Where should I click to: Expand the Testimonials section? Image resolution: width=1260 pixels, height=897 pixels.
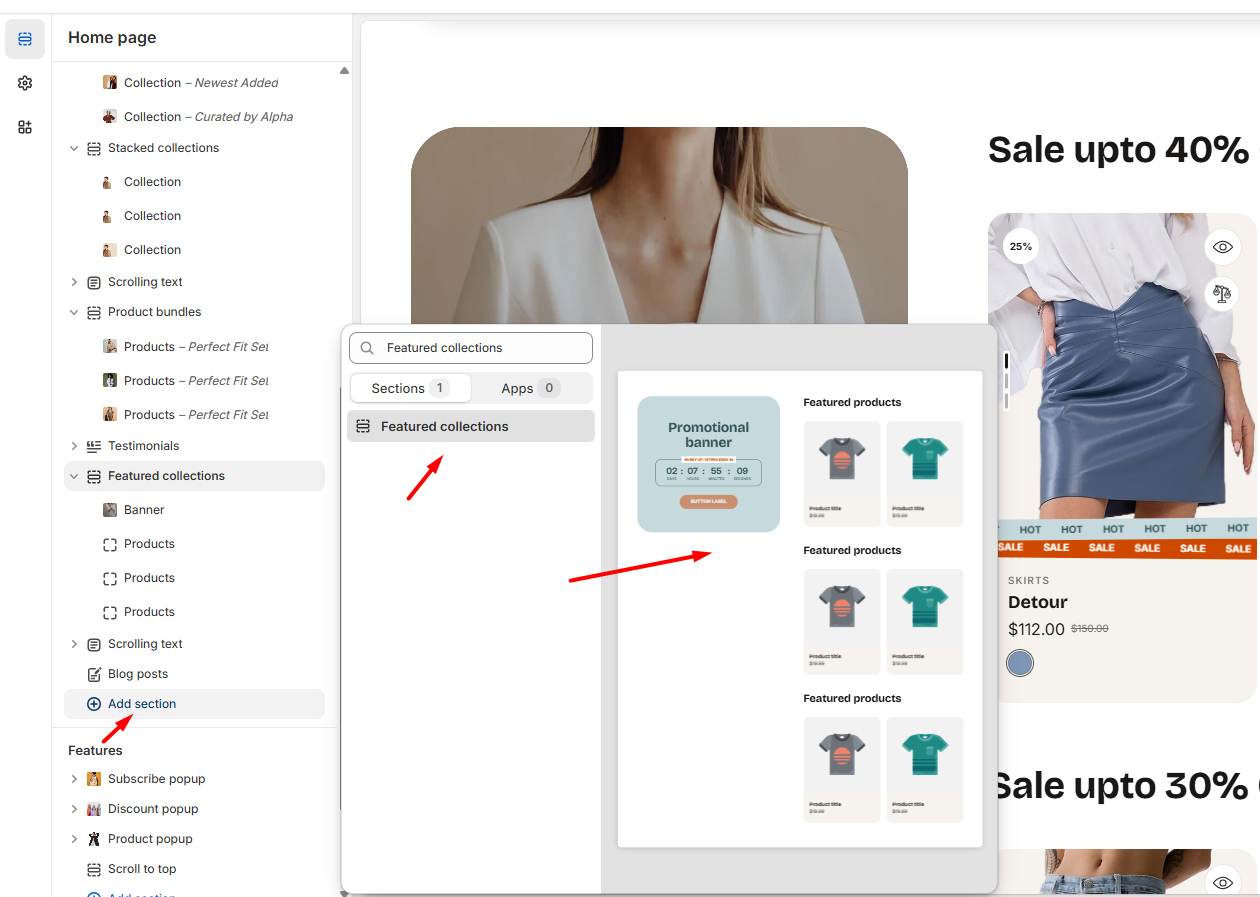coord(74,446)
